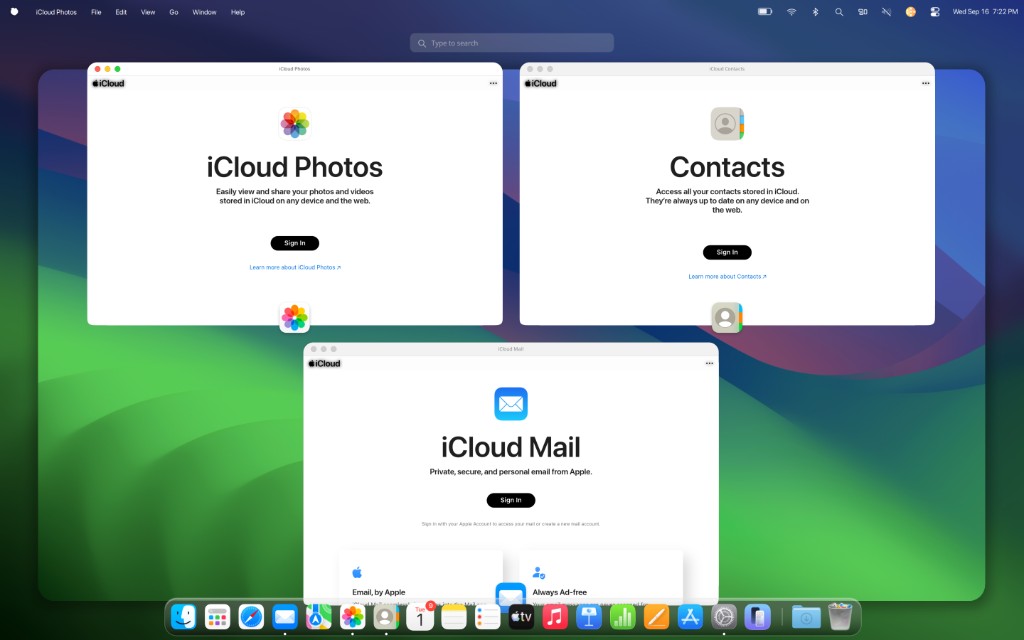The width and height of the screenshot is (1024, 640).
Task: Open the three-dot menu in the Contacts window
Action: coord(925,83)
